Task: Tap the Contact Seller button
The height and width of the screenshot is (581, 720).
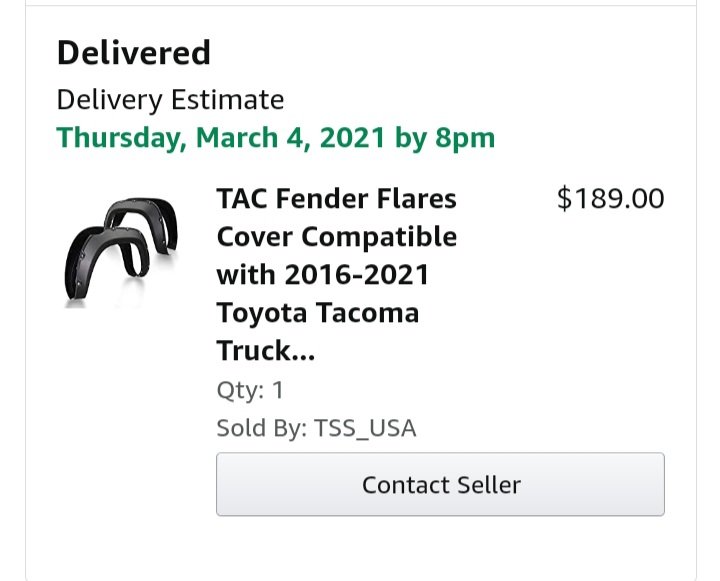Action: [440, 485]
